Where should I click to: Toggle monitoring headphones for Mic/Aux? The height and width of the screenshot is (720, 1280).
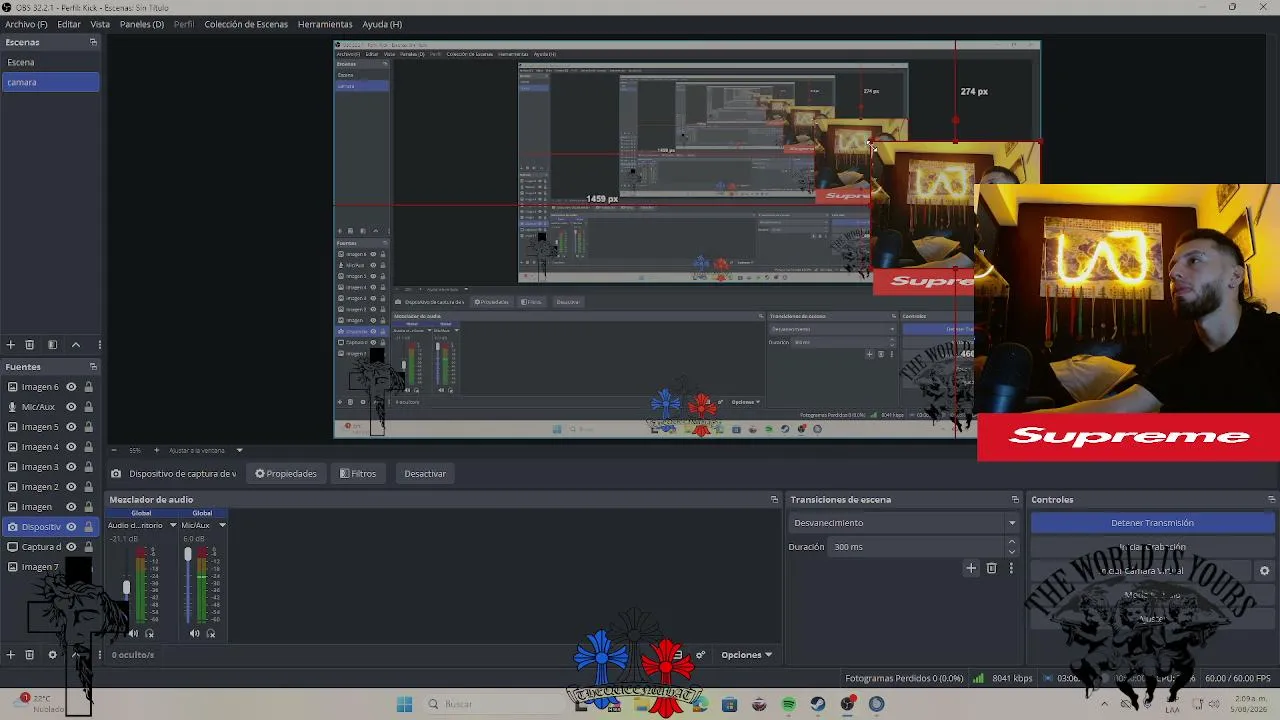point(210,634)
